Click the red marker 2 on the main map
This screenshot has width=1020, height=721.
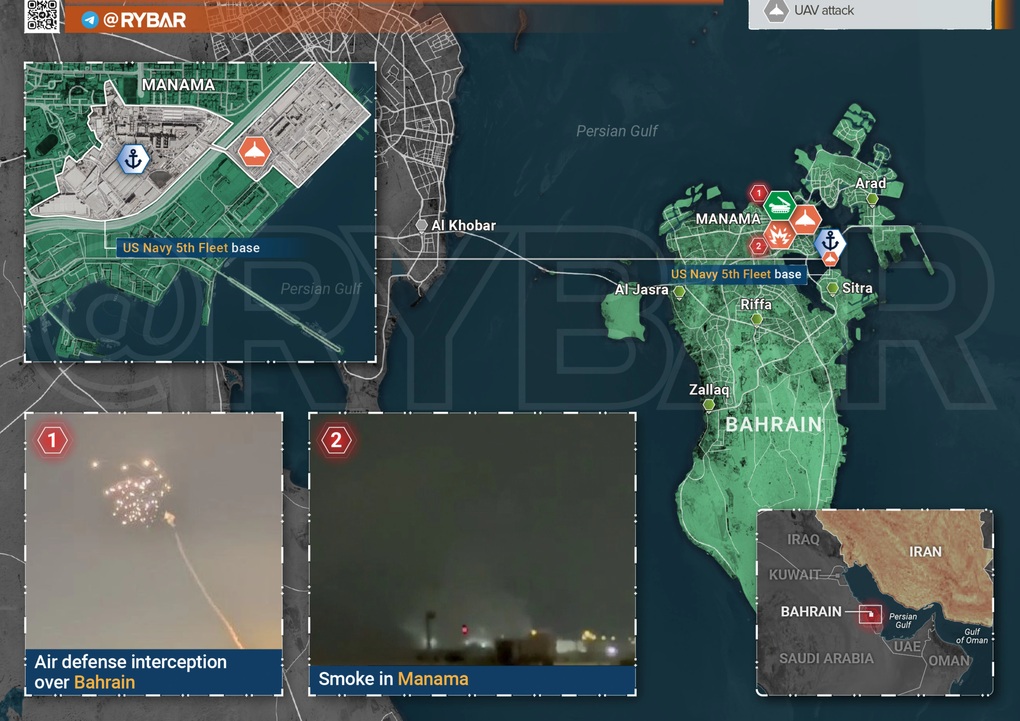point(758,245)
